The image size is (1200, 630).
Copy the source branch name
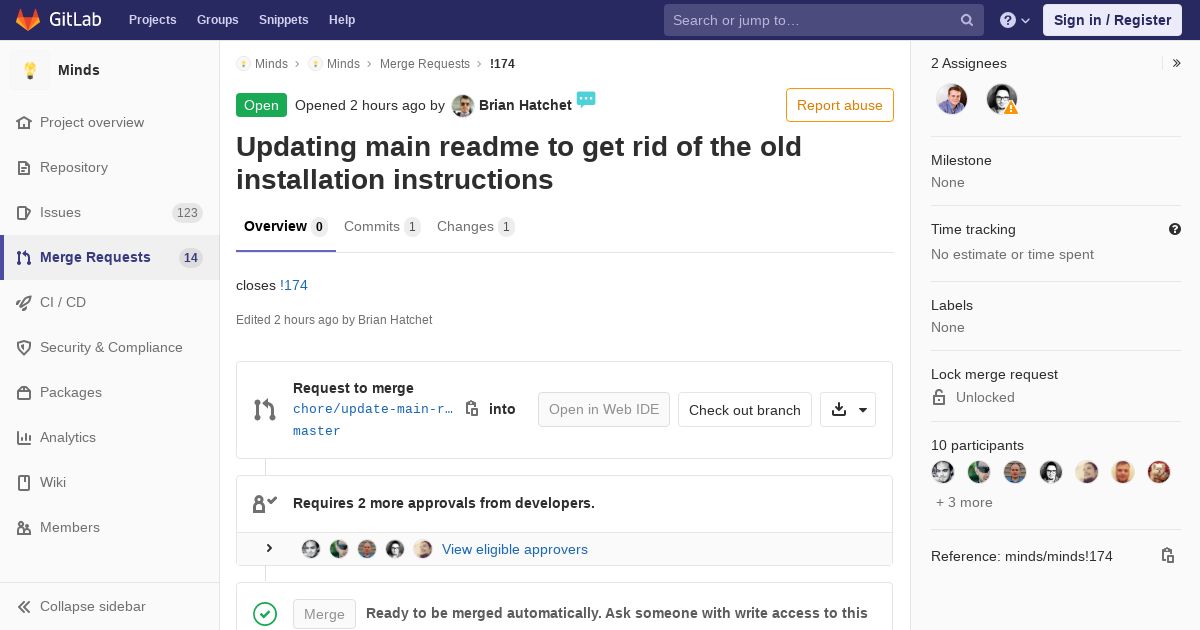(472, 408)
